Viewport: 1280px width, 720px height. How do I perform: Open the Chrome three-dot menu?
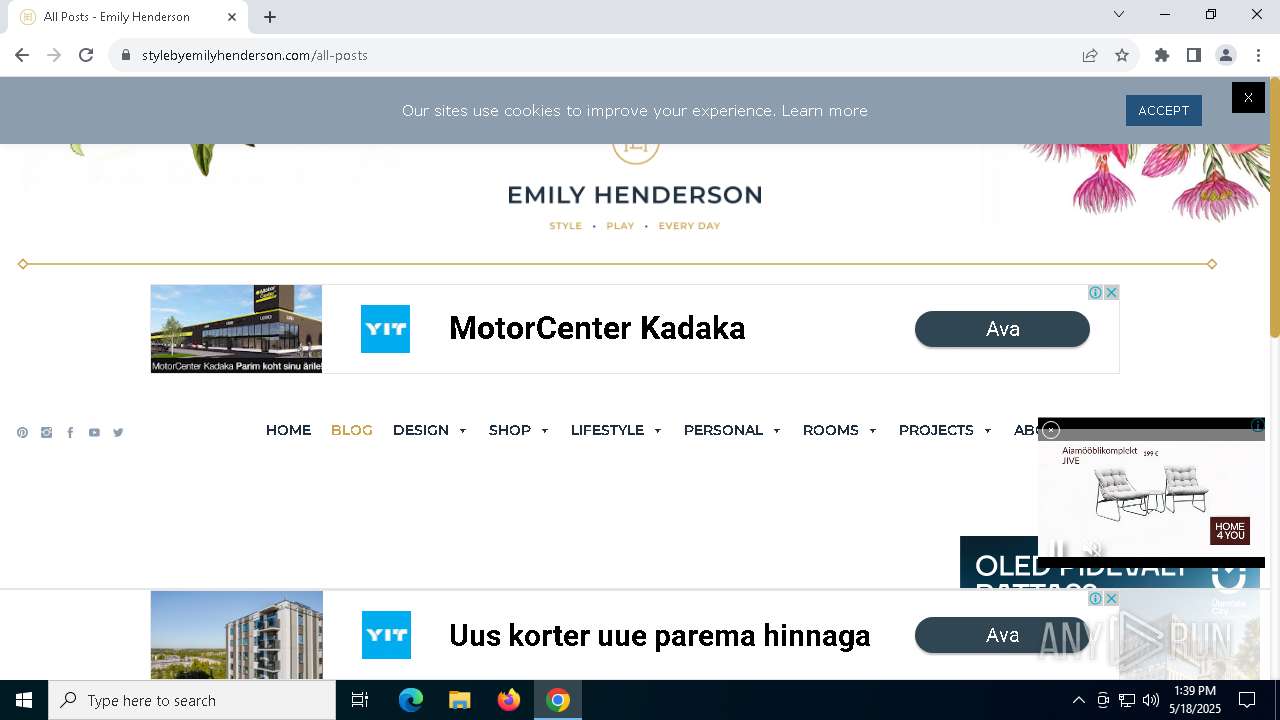1258,55
